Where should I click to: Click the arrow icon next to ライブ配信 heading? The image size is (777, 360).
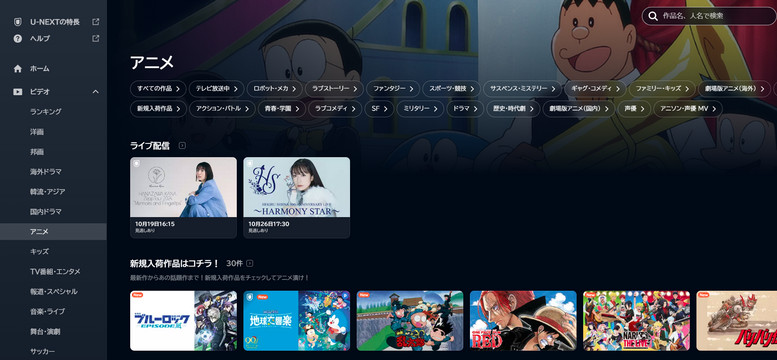tap(182, 145)
